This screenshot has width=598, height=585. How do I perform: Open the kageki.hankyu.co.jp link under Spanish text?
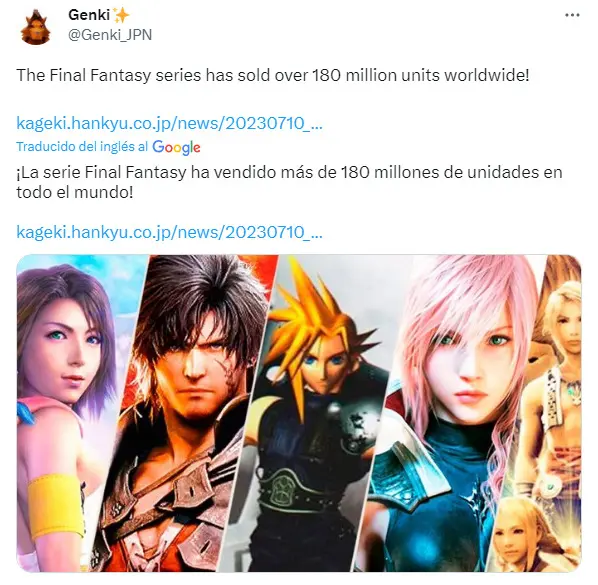click(169, 232)
